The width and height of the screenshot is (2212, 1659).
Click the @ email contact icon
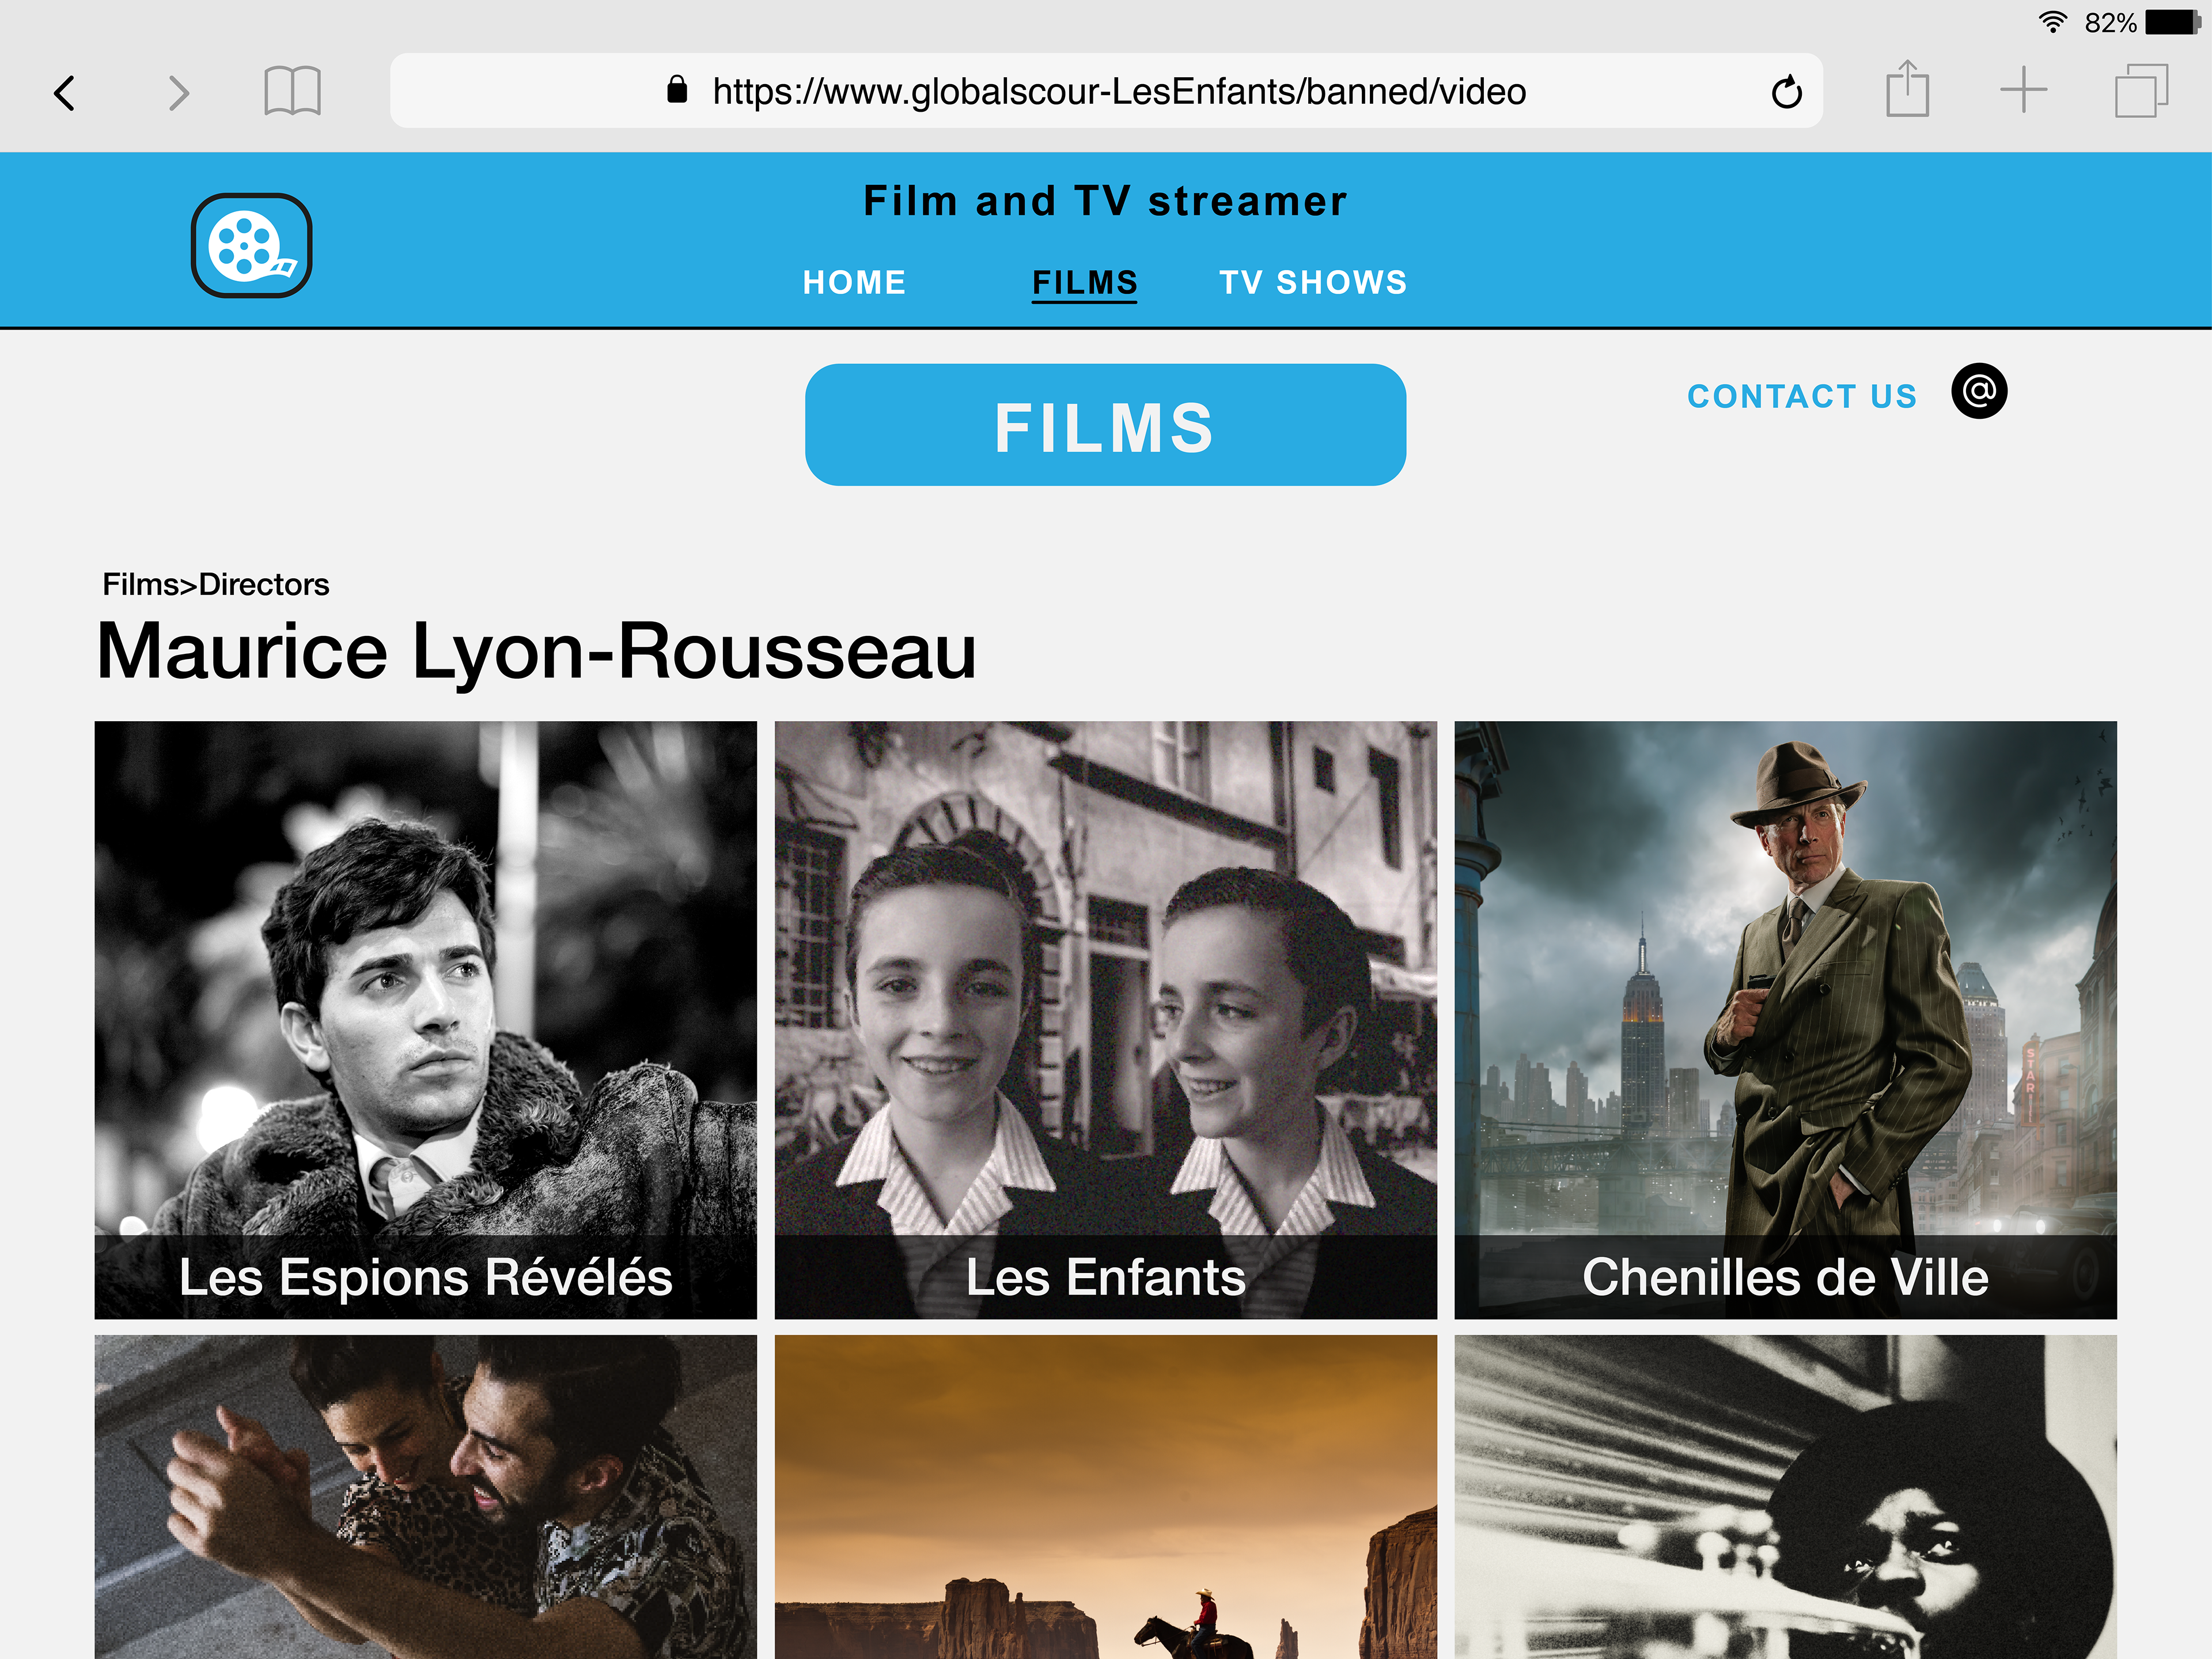1978,391
